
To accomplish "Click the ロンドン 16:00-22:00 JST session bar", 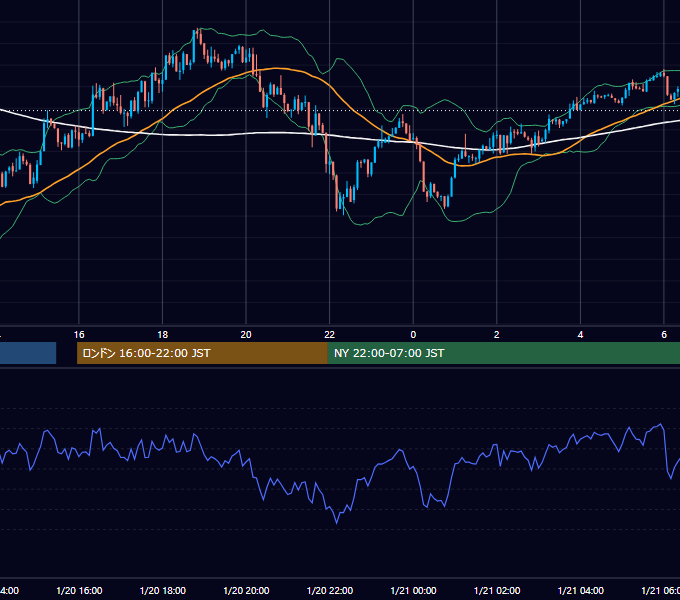I will coord(202,353).
